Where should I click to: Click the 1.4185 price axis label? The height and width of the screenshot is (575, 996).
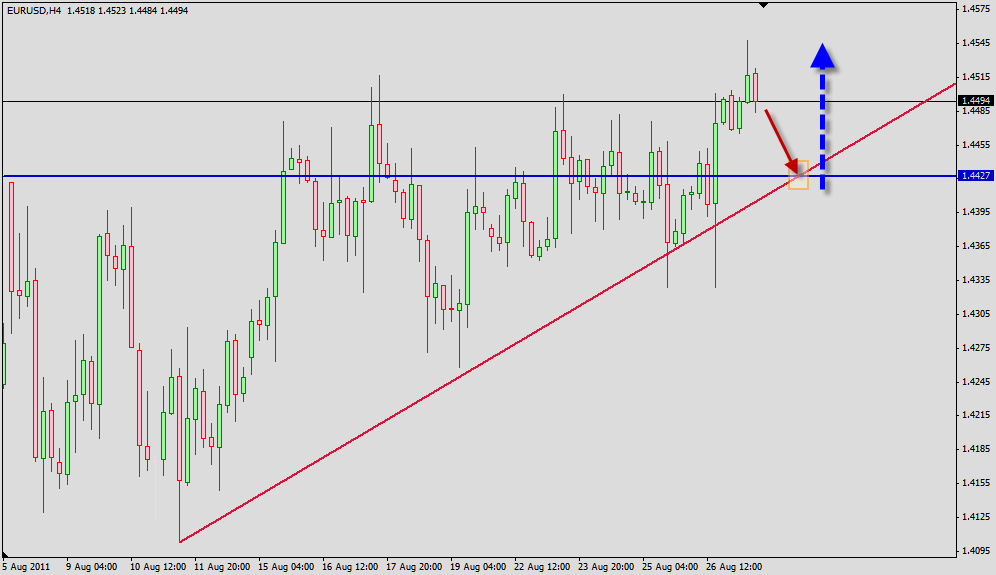pyautogui.click(x=976, y=449)
